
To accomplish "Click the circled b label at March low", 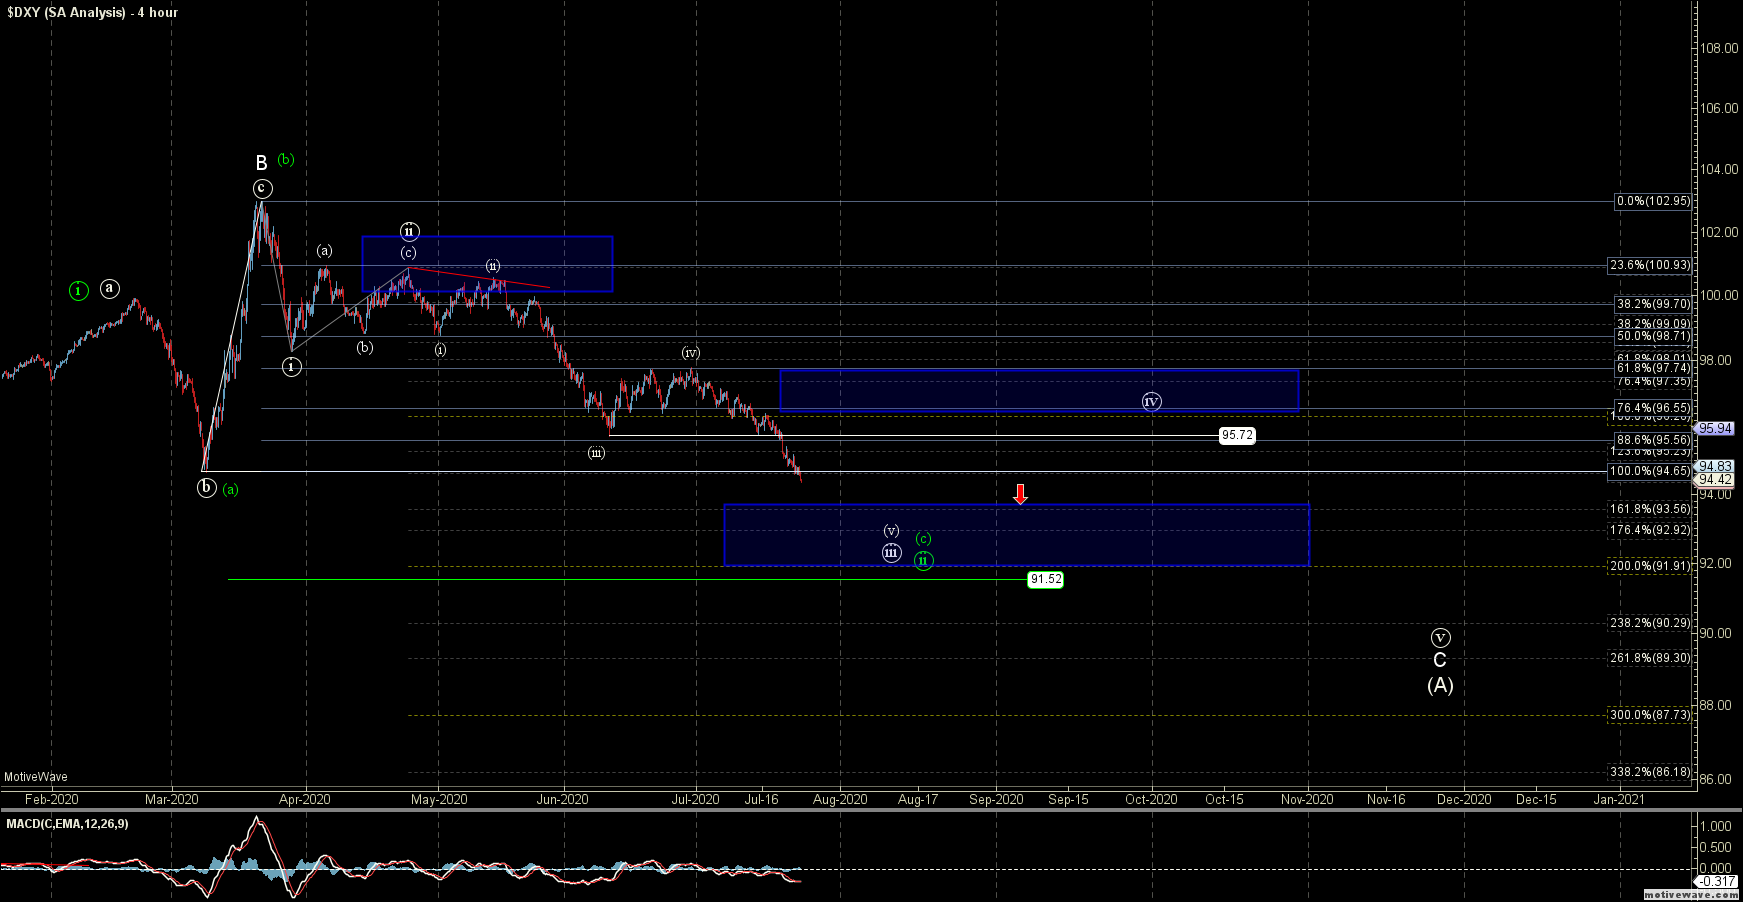I will (x=206, y=488).
